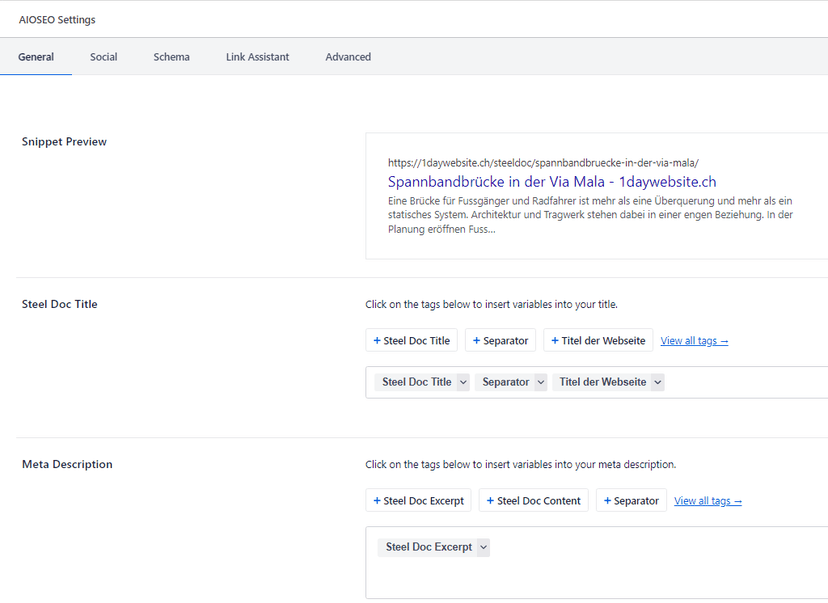
Task: Add the Steel Doc Content tag
Action: (533, 501)
